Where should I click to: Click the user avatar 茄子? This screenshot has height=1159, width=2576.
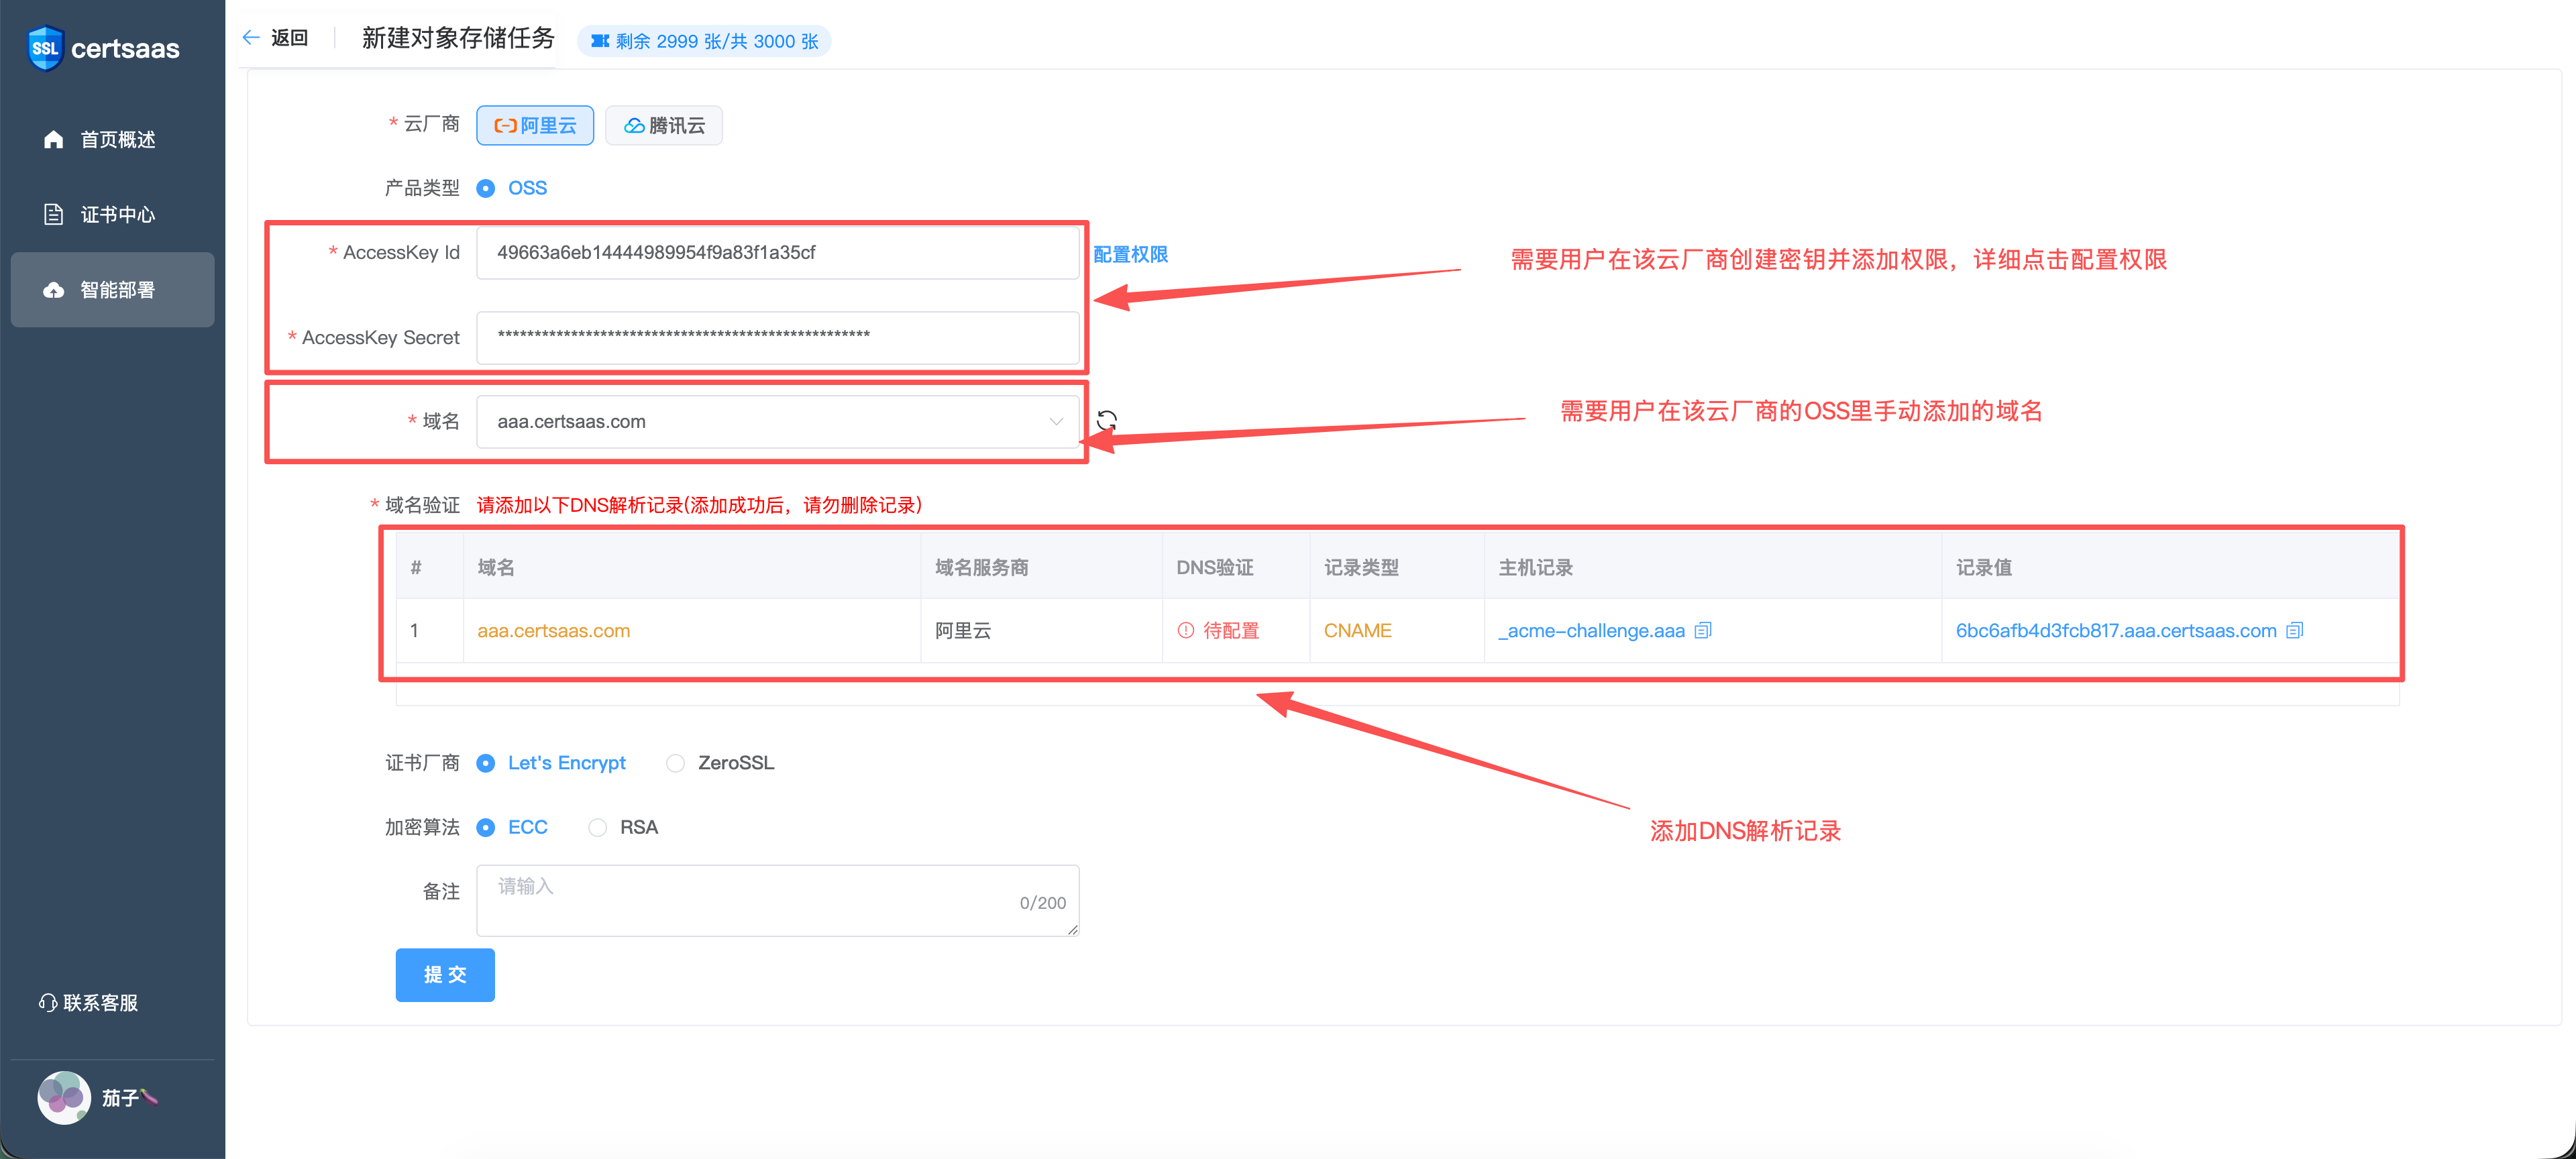point(64,1098)
